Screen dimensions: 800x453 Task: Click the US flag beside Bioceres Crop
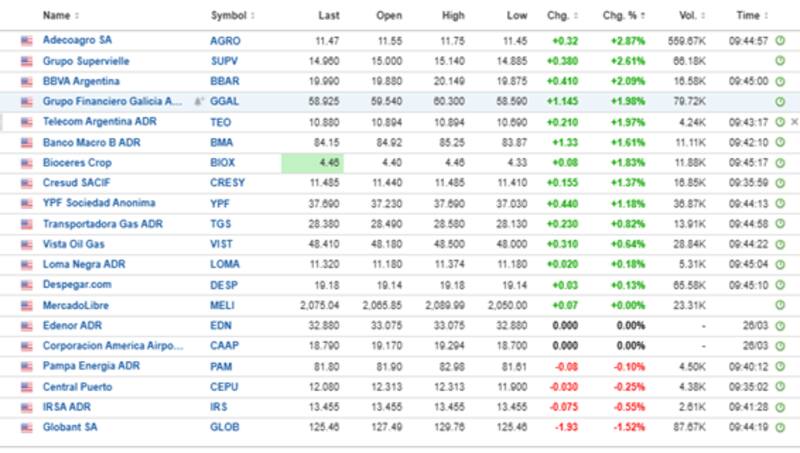(27, 163)
